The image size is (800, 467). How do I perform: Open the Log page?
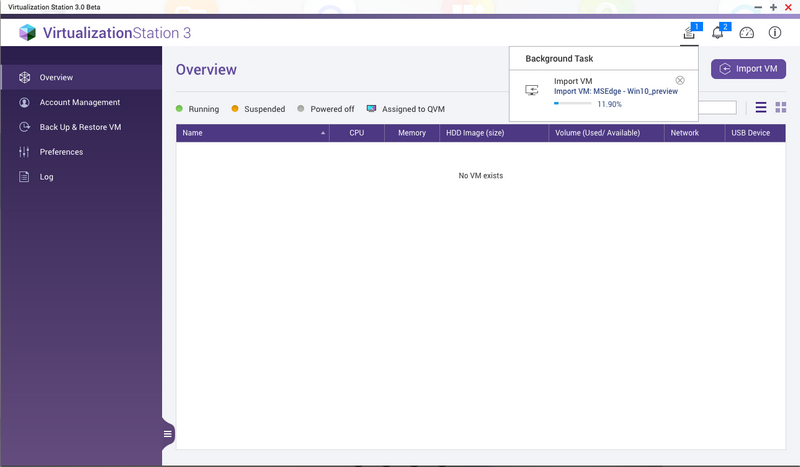(x=46, y=177)
